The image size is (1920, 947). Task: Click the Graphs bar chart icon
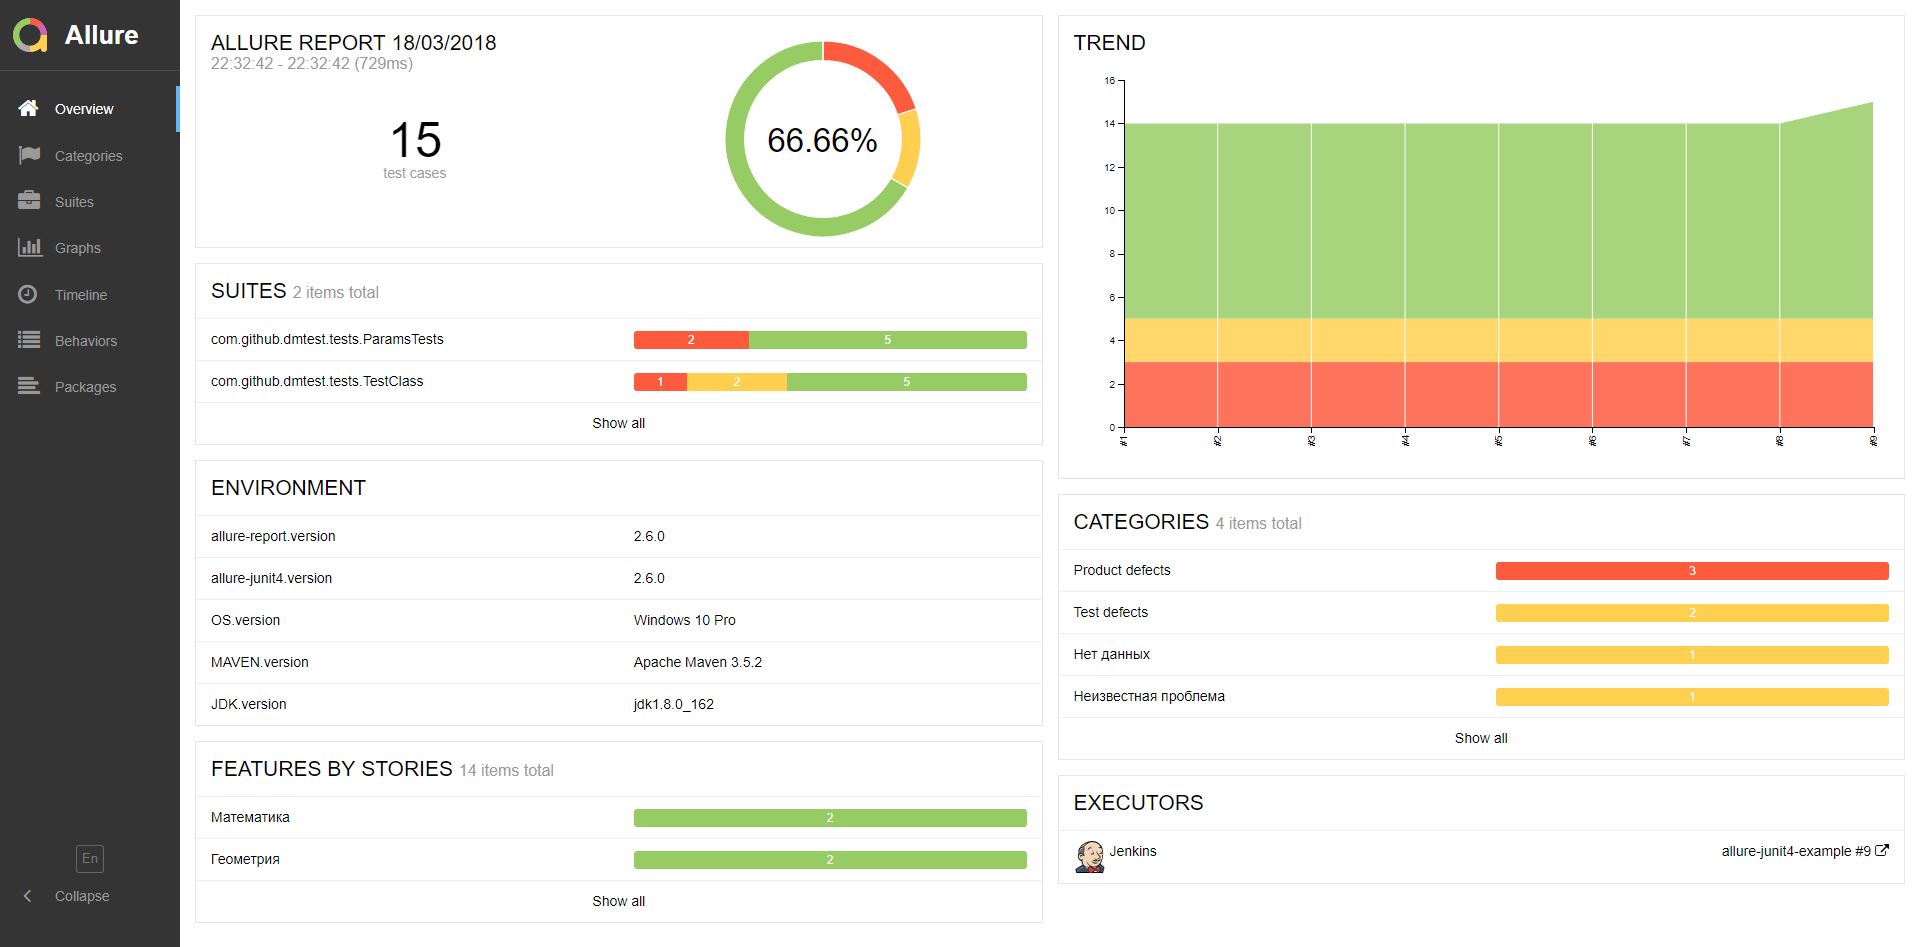(29, 247)
